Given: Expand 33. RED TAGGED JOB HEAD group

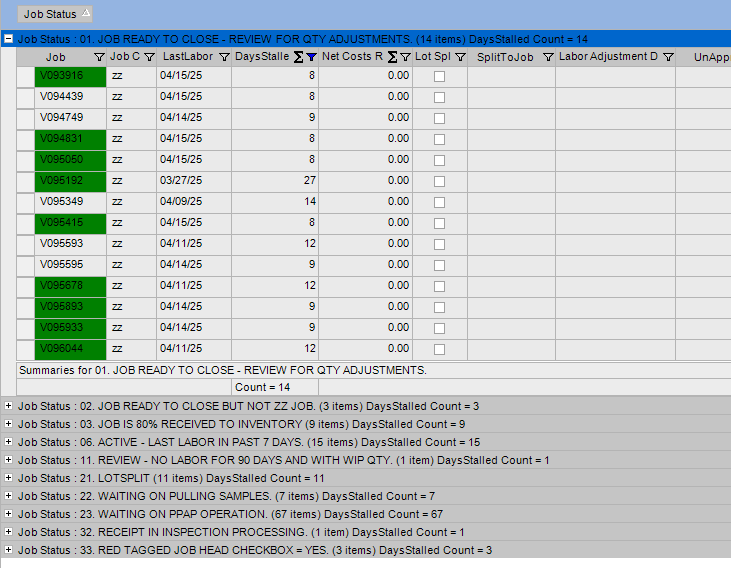Looking at the screenshot, I should (8, 550).
